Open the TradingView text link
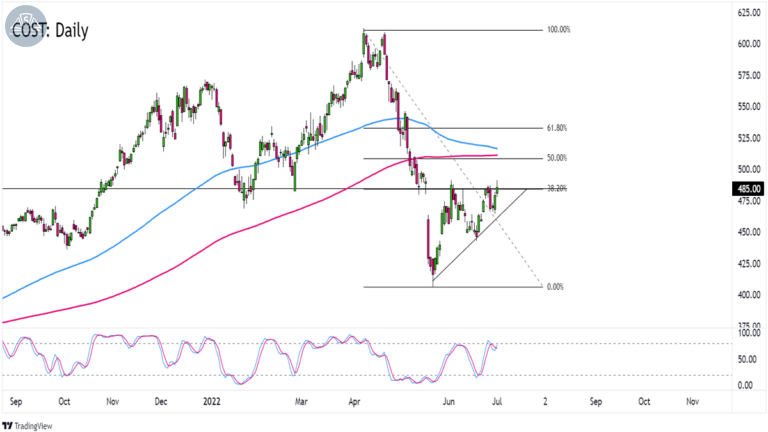This screenshot has width=768, height=432. point(33,426)
